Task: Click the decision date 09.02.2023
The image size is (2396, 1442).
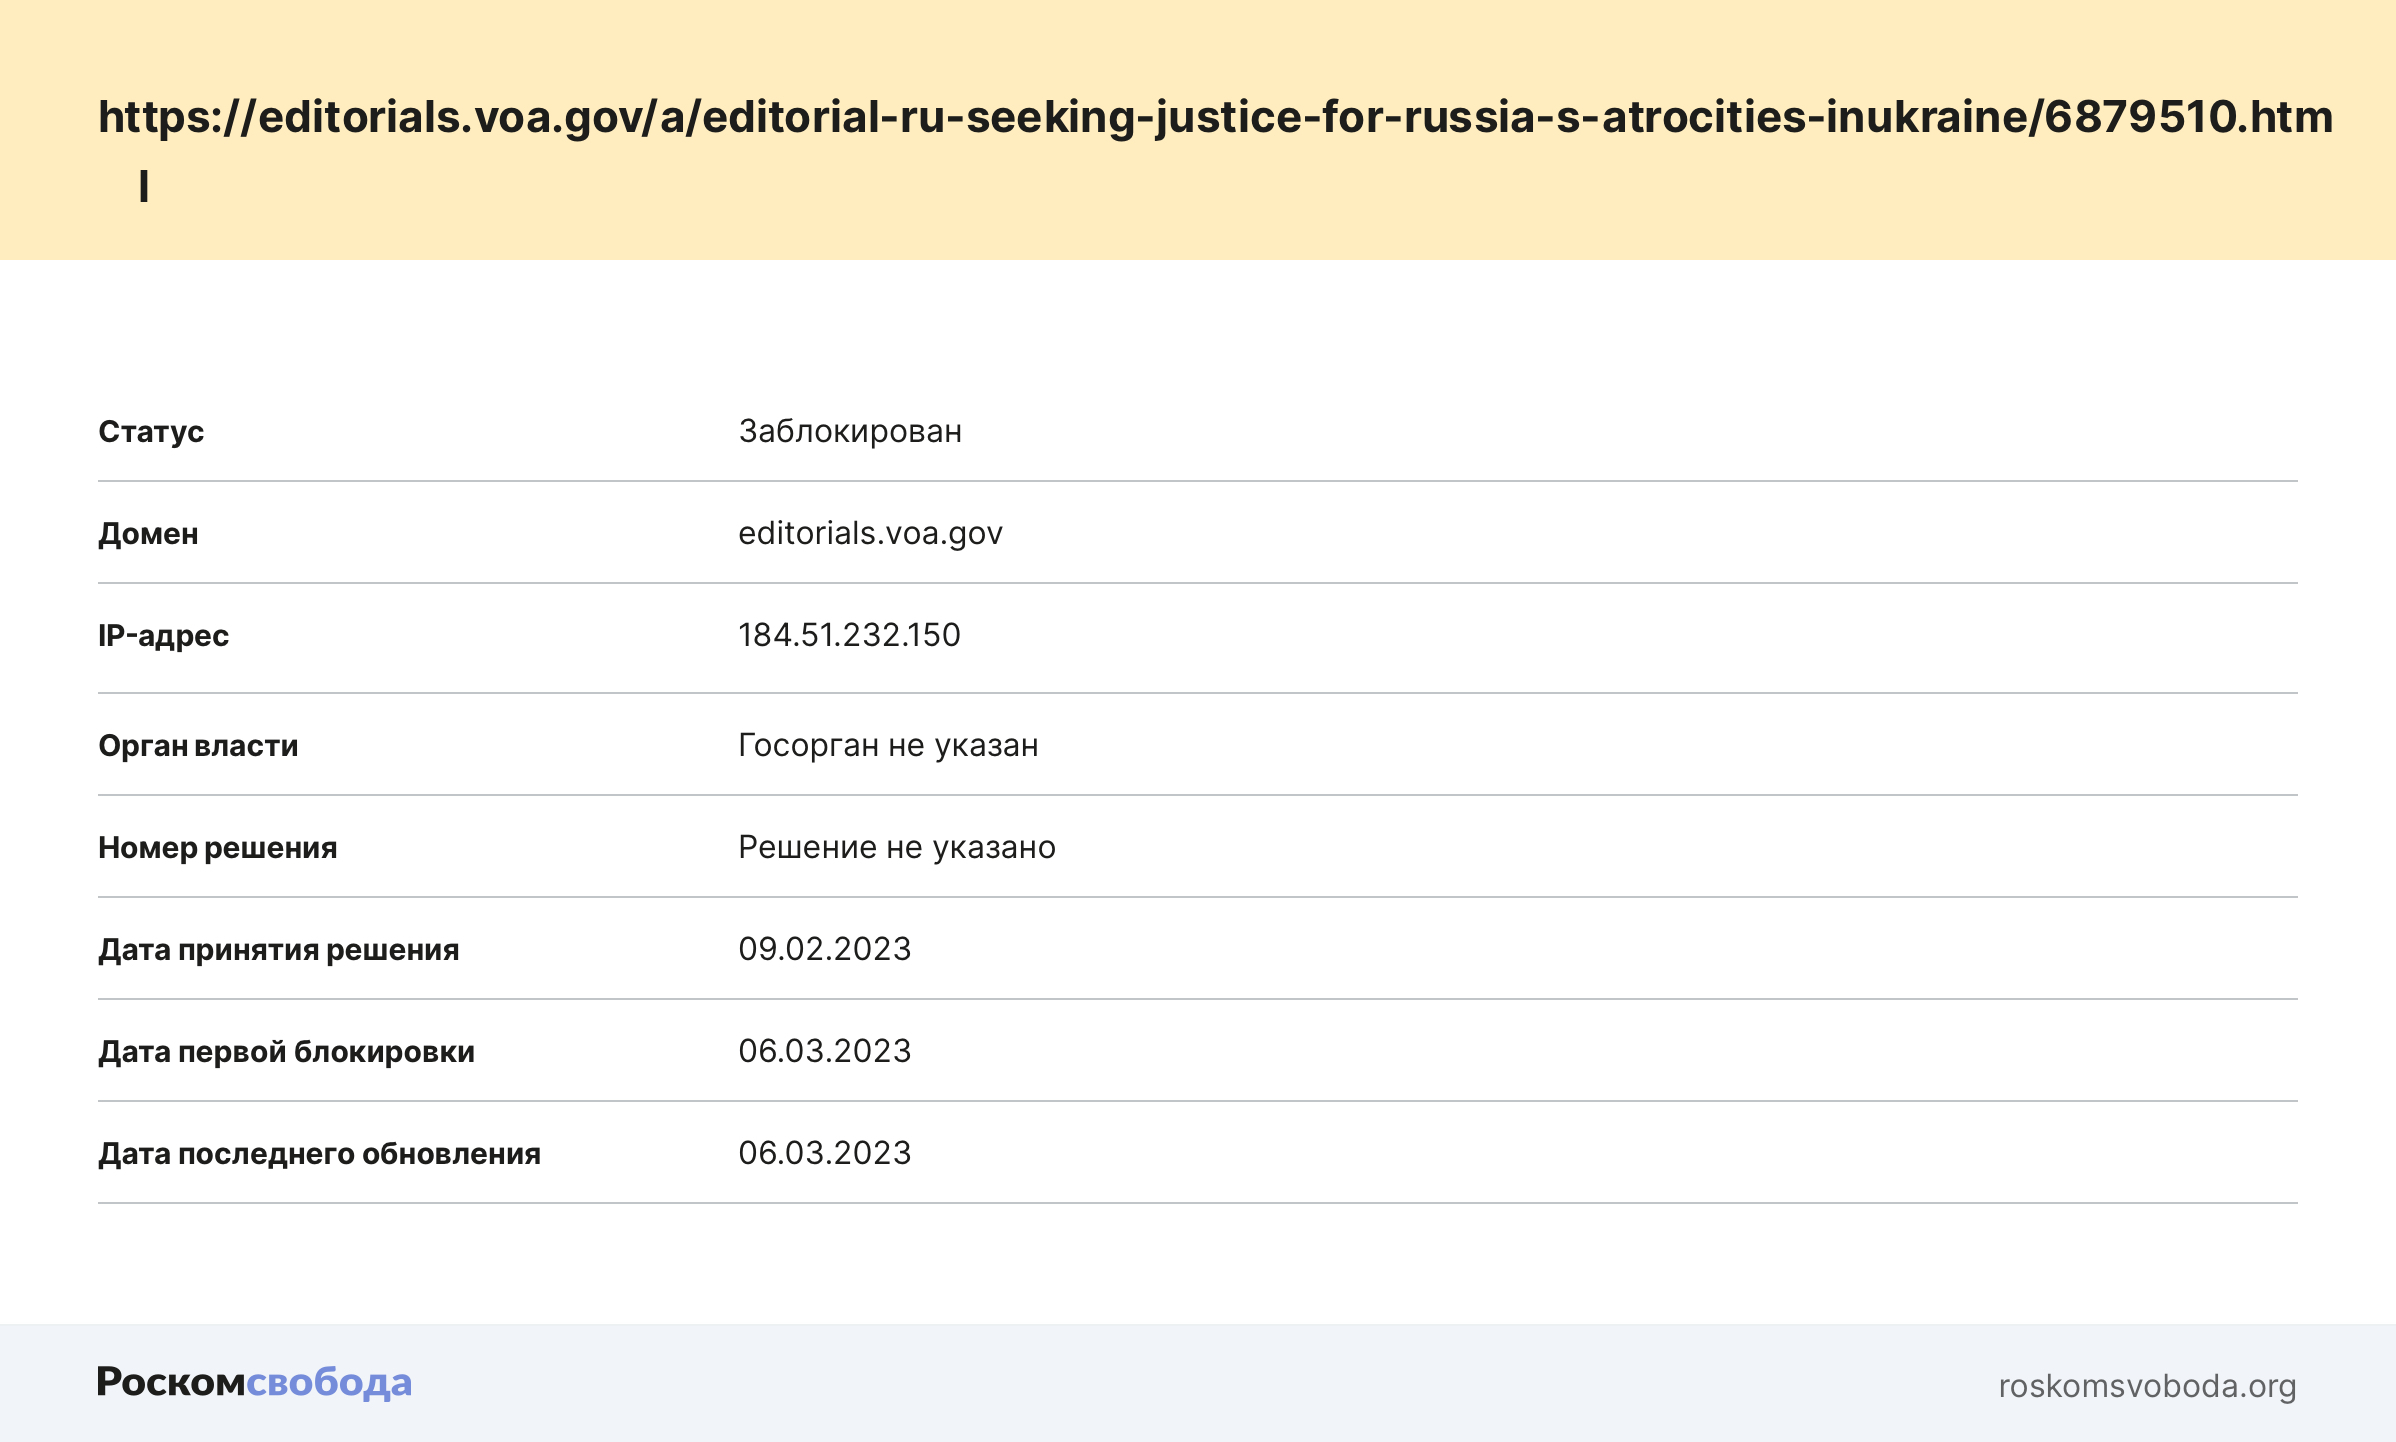Action: pyautogui.click(x=824, y=949)
